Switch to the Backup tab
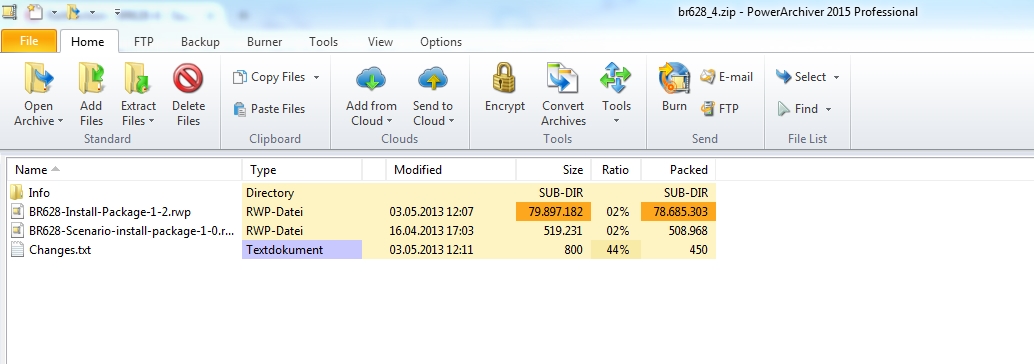This screenshot has height=364, width=1034. tap(200, 42)
